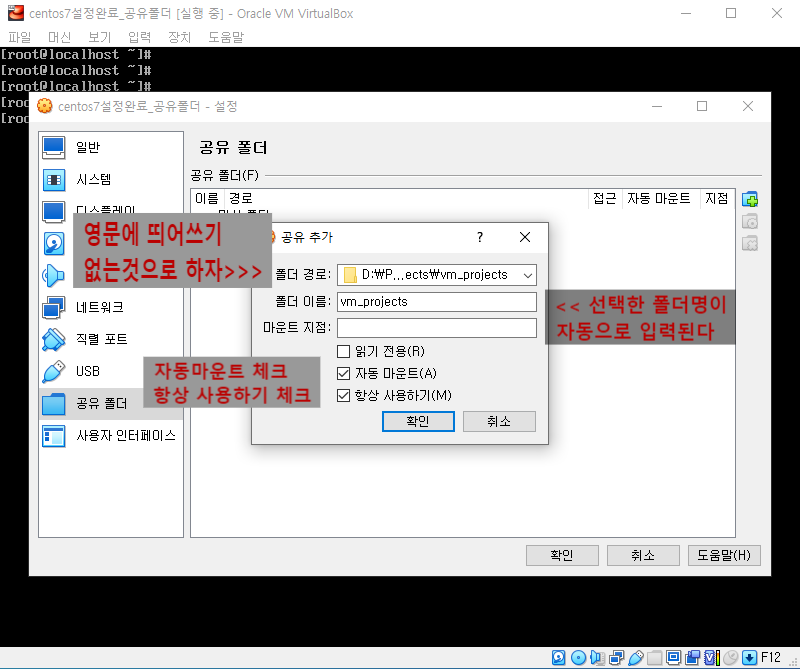
Task: Select the storage disk icon in settings sidebar
Action: (x=54, y=244)
